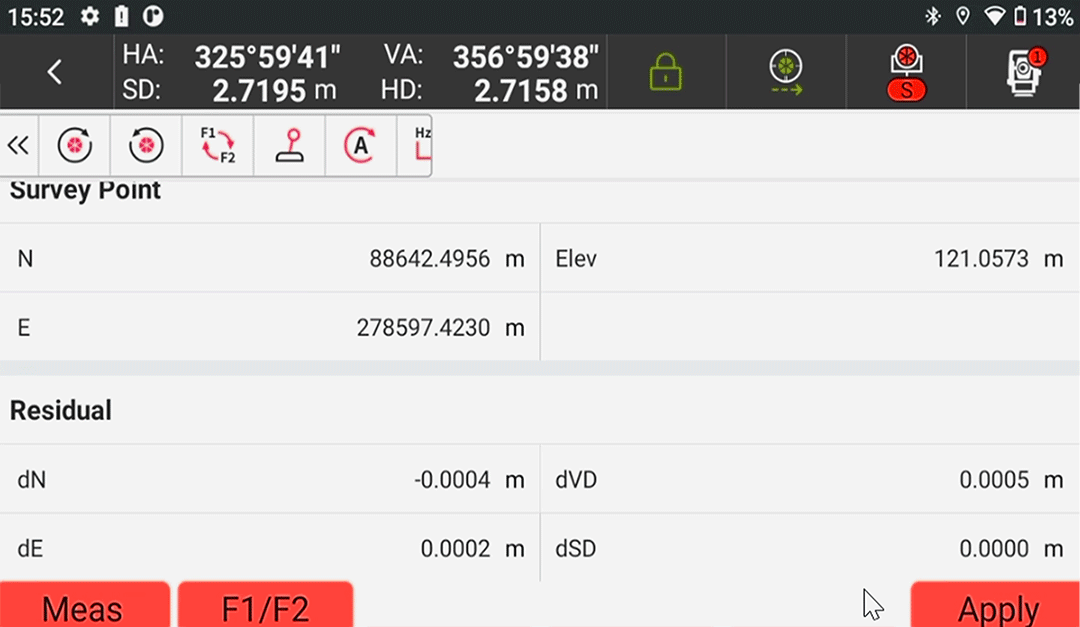The image size is (1080, 627).
Task: Collapse the toolbar with double chevron
Action: pos(18,146)
